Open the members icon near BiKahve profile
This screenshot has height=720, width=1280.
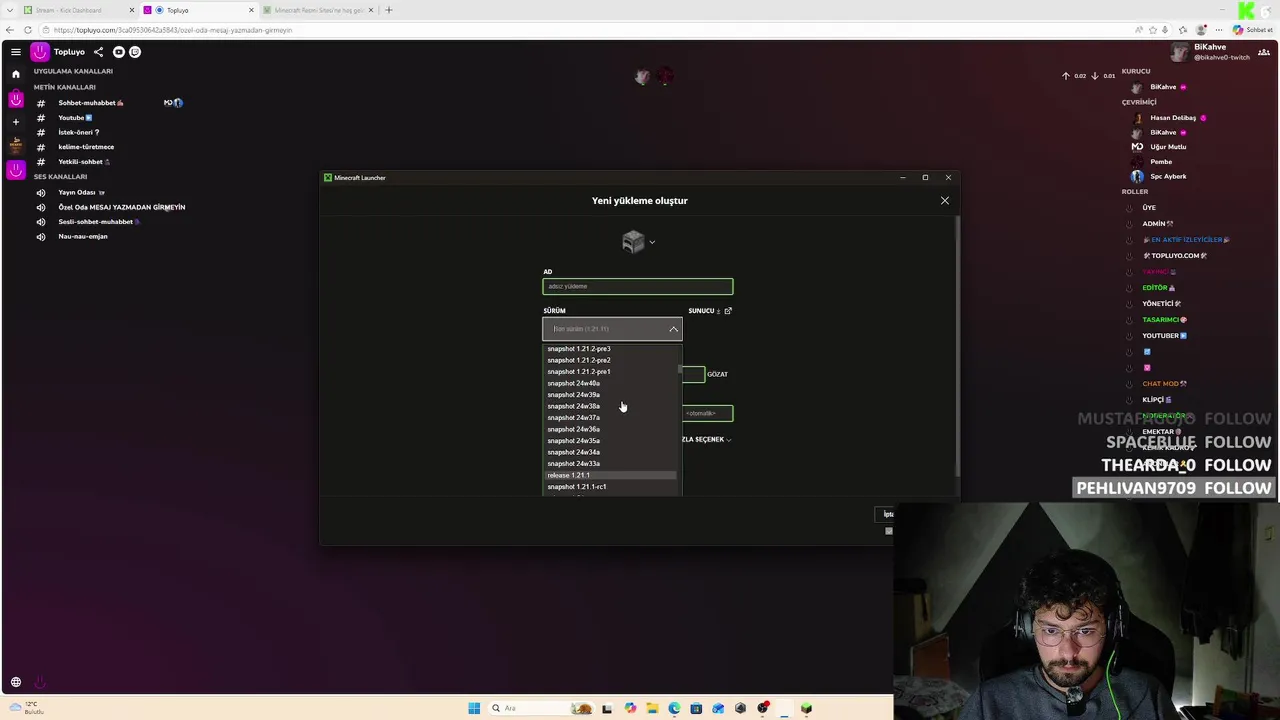pos(1264,52)
